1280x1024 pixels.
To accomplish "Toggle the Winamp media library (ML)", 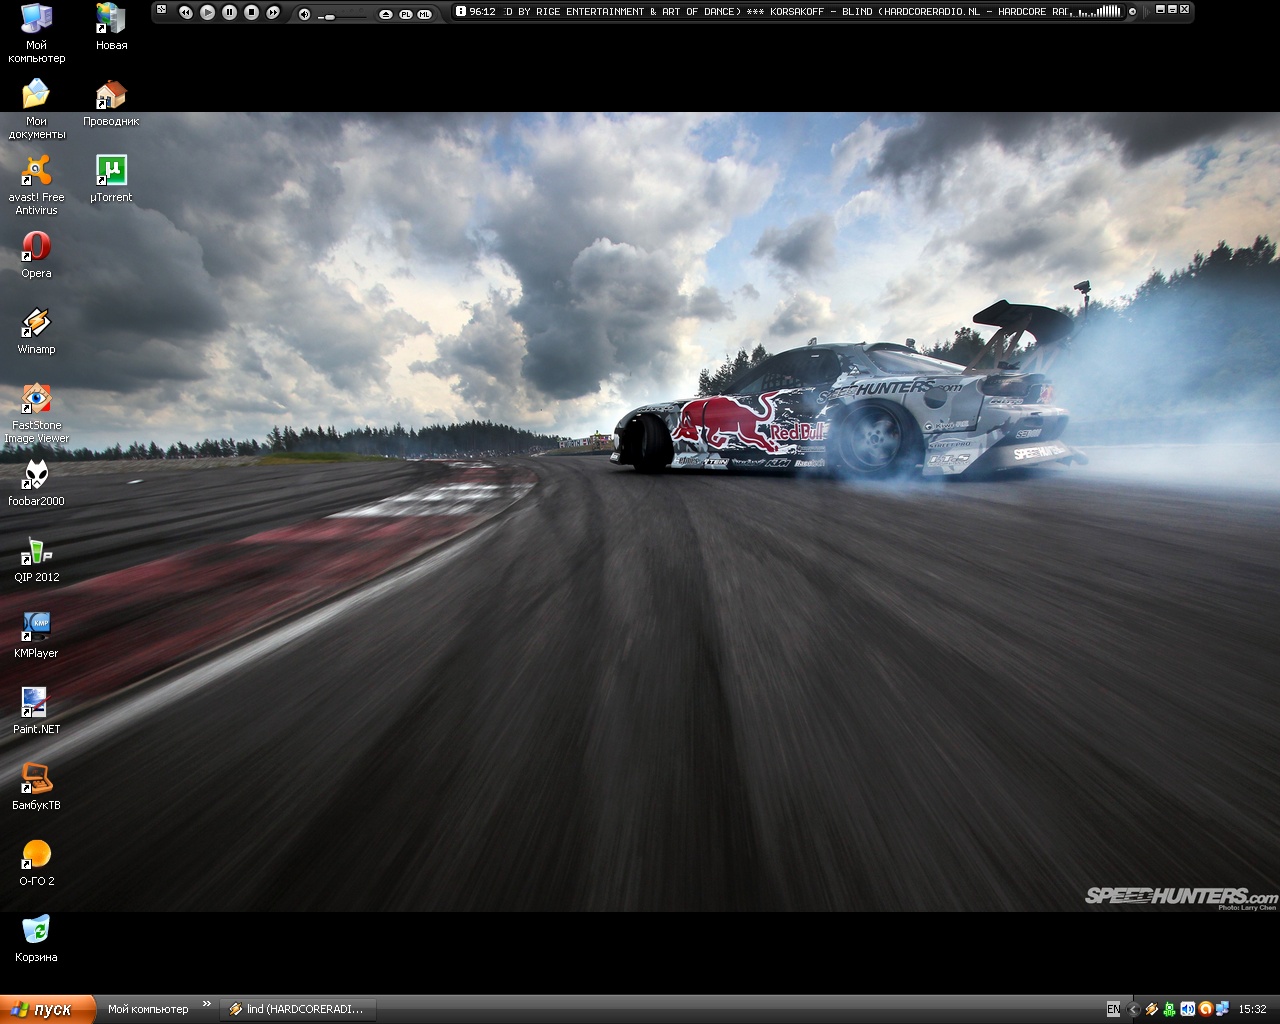I will pyautogui.click(x=424, y=14).
